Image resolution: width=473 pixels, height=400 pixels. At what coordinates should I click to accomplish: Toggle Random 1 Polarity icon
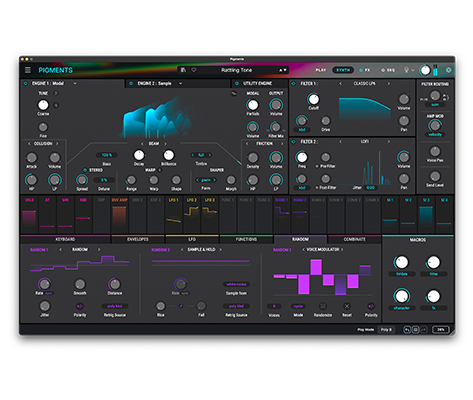tap(80, 306)
